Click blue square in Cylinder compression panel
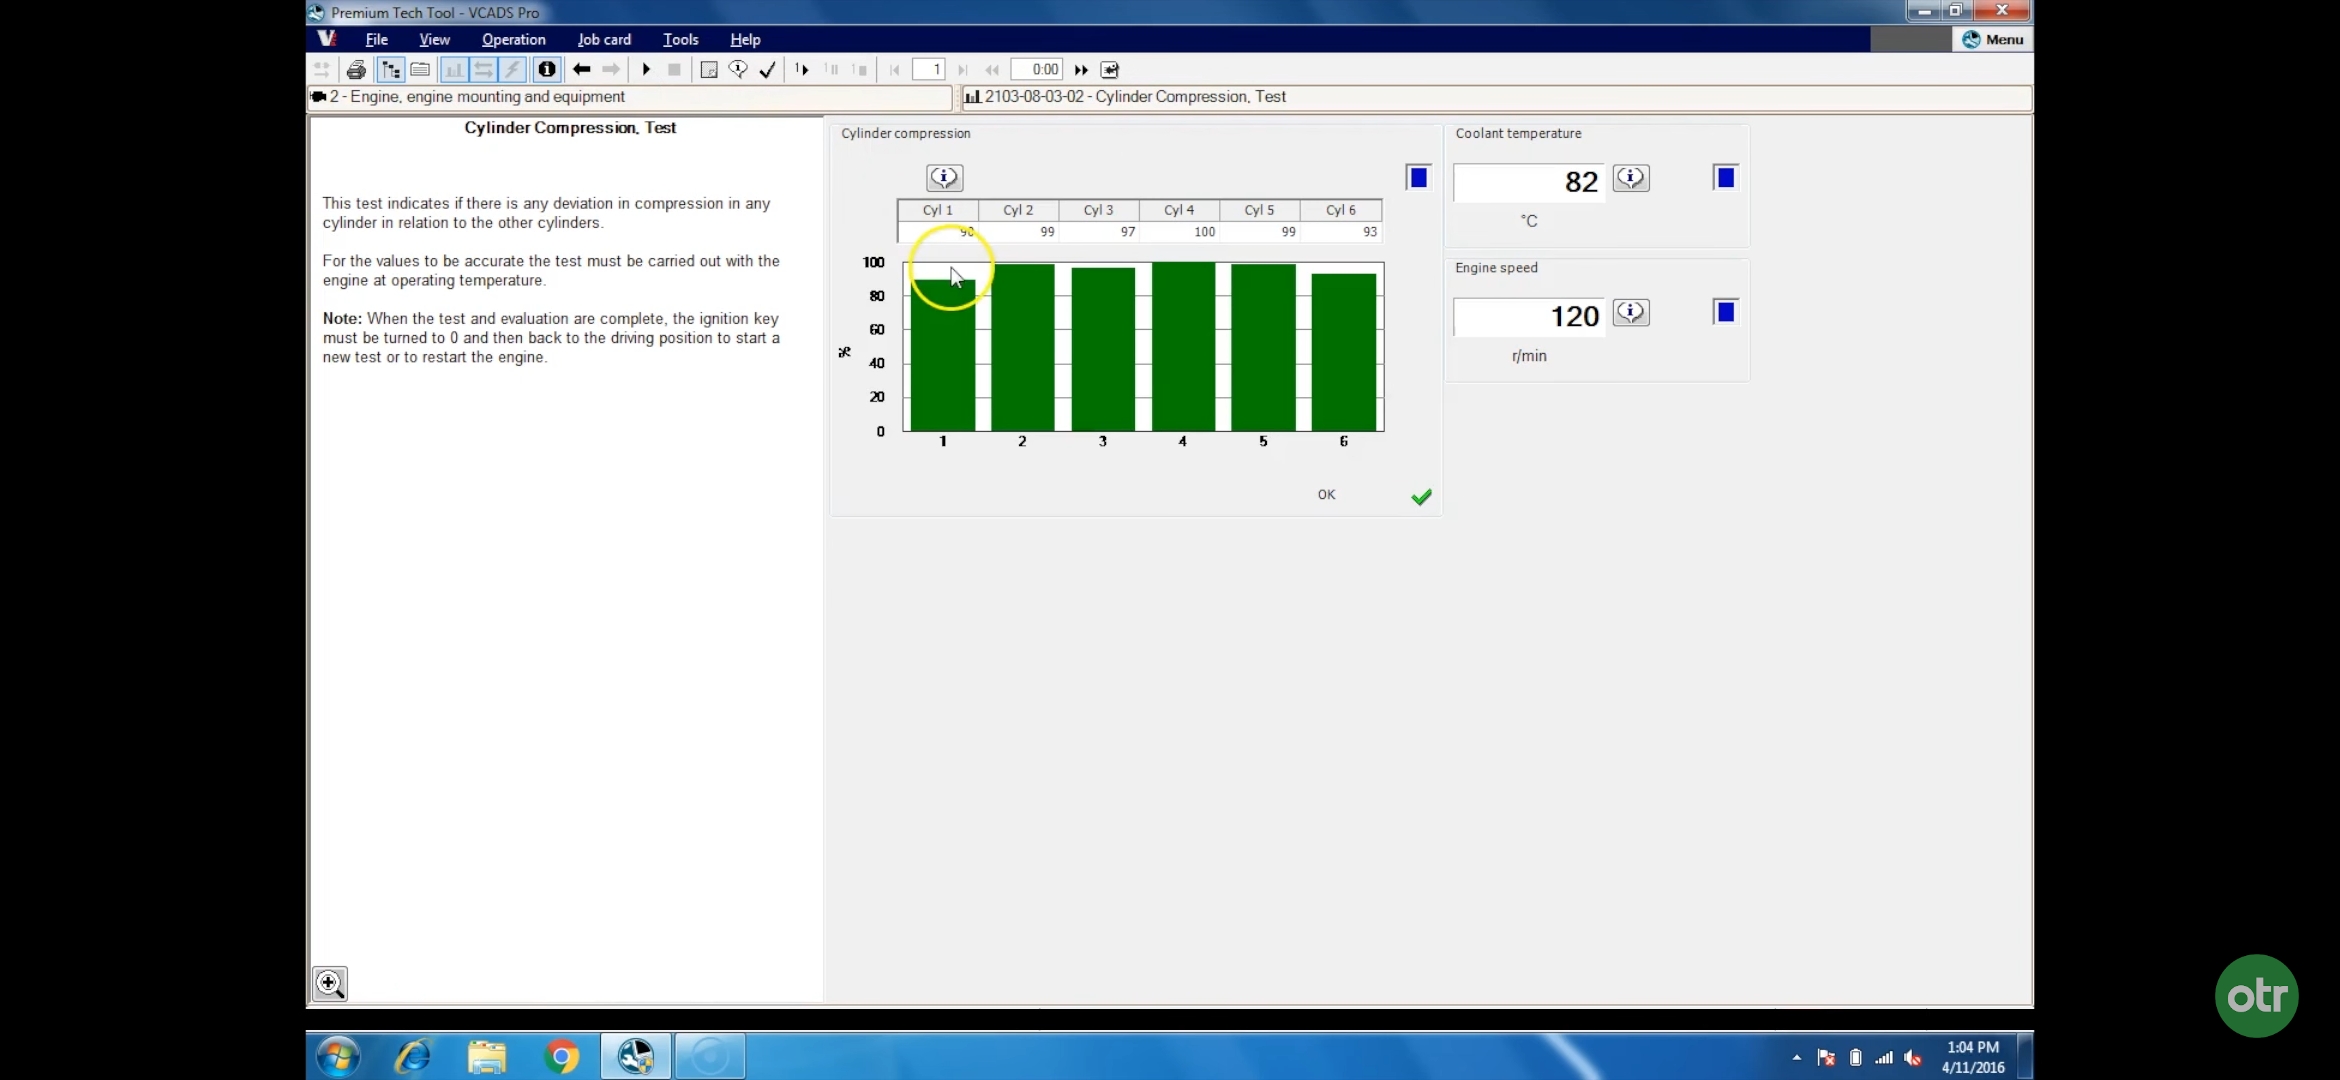 coord(1418,178)
